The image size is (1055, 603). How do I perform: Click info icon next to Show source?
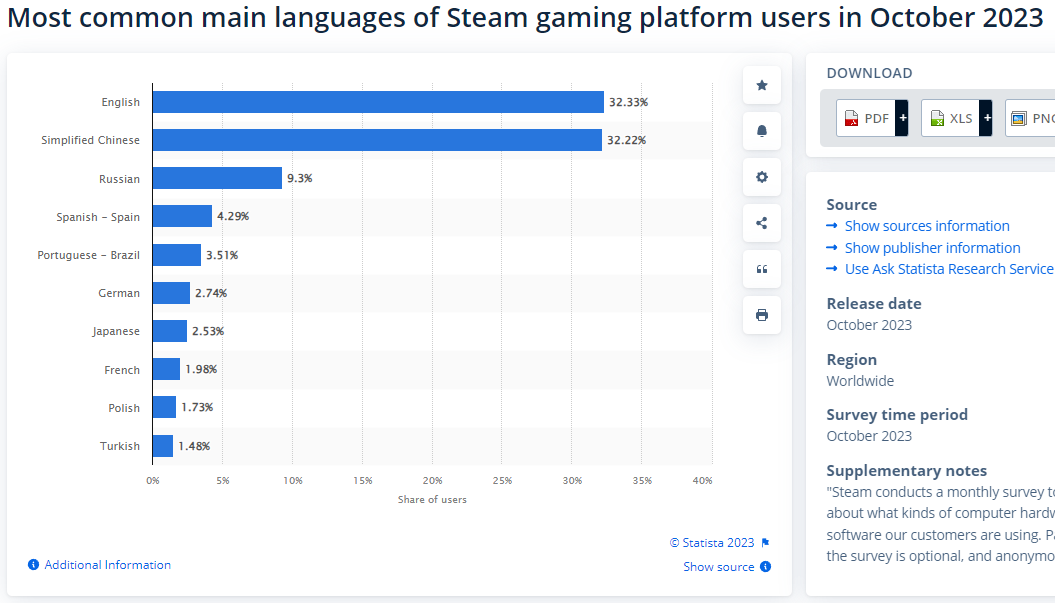(x=766, y=567)
